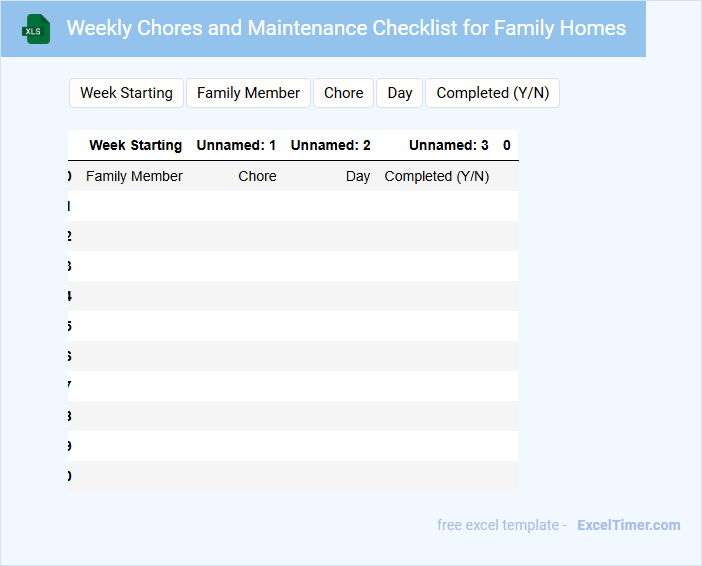
Task: Click the Family Member table cell
Action: 134,176
